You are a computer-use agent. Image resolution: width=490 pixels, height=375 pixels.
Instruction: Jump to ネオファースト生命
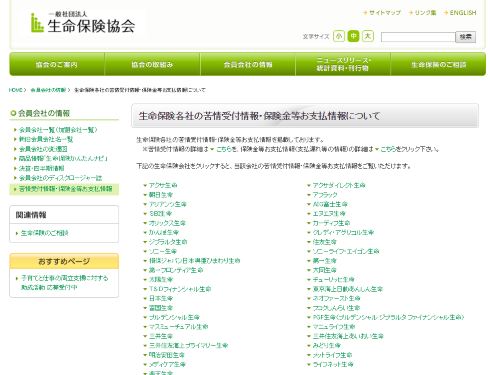tap(336, 298)
